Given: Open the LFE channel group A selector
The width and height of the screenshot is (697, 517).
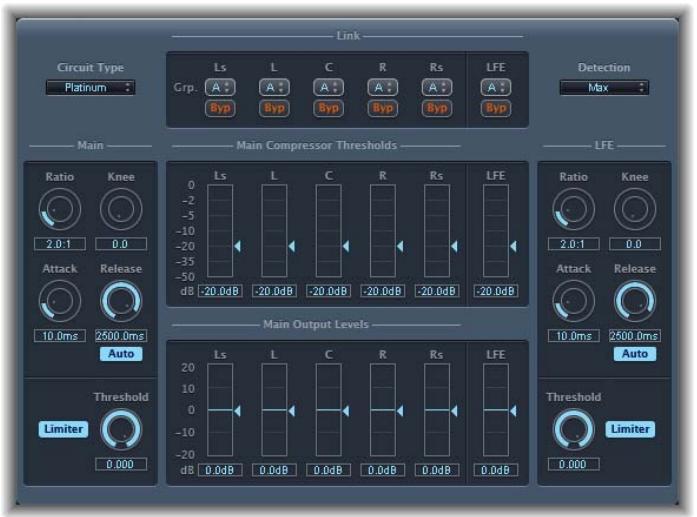Looking at the screenshot, I should pos(496,88).
